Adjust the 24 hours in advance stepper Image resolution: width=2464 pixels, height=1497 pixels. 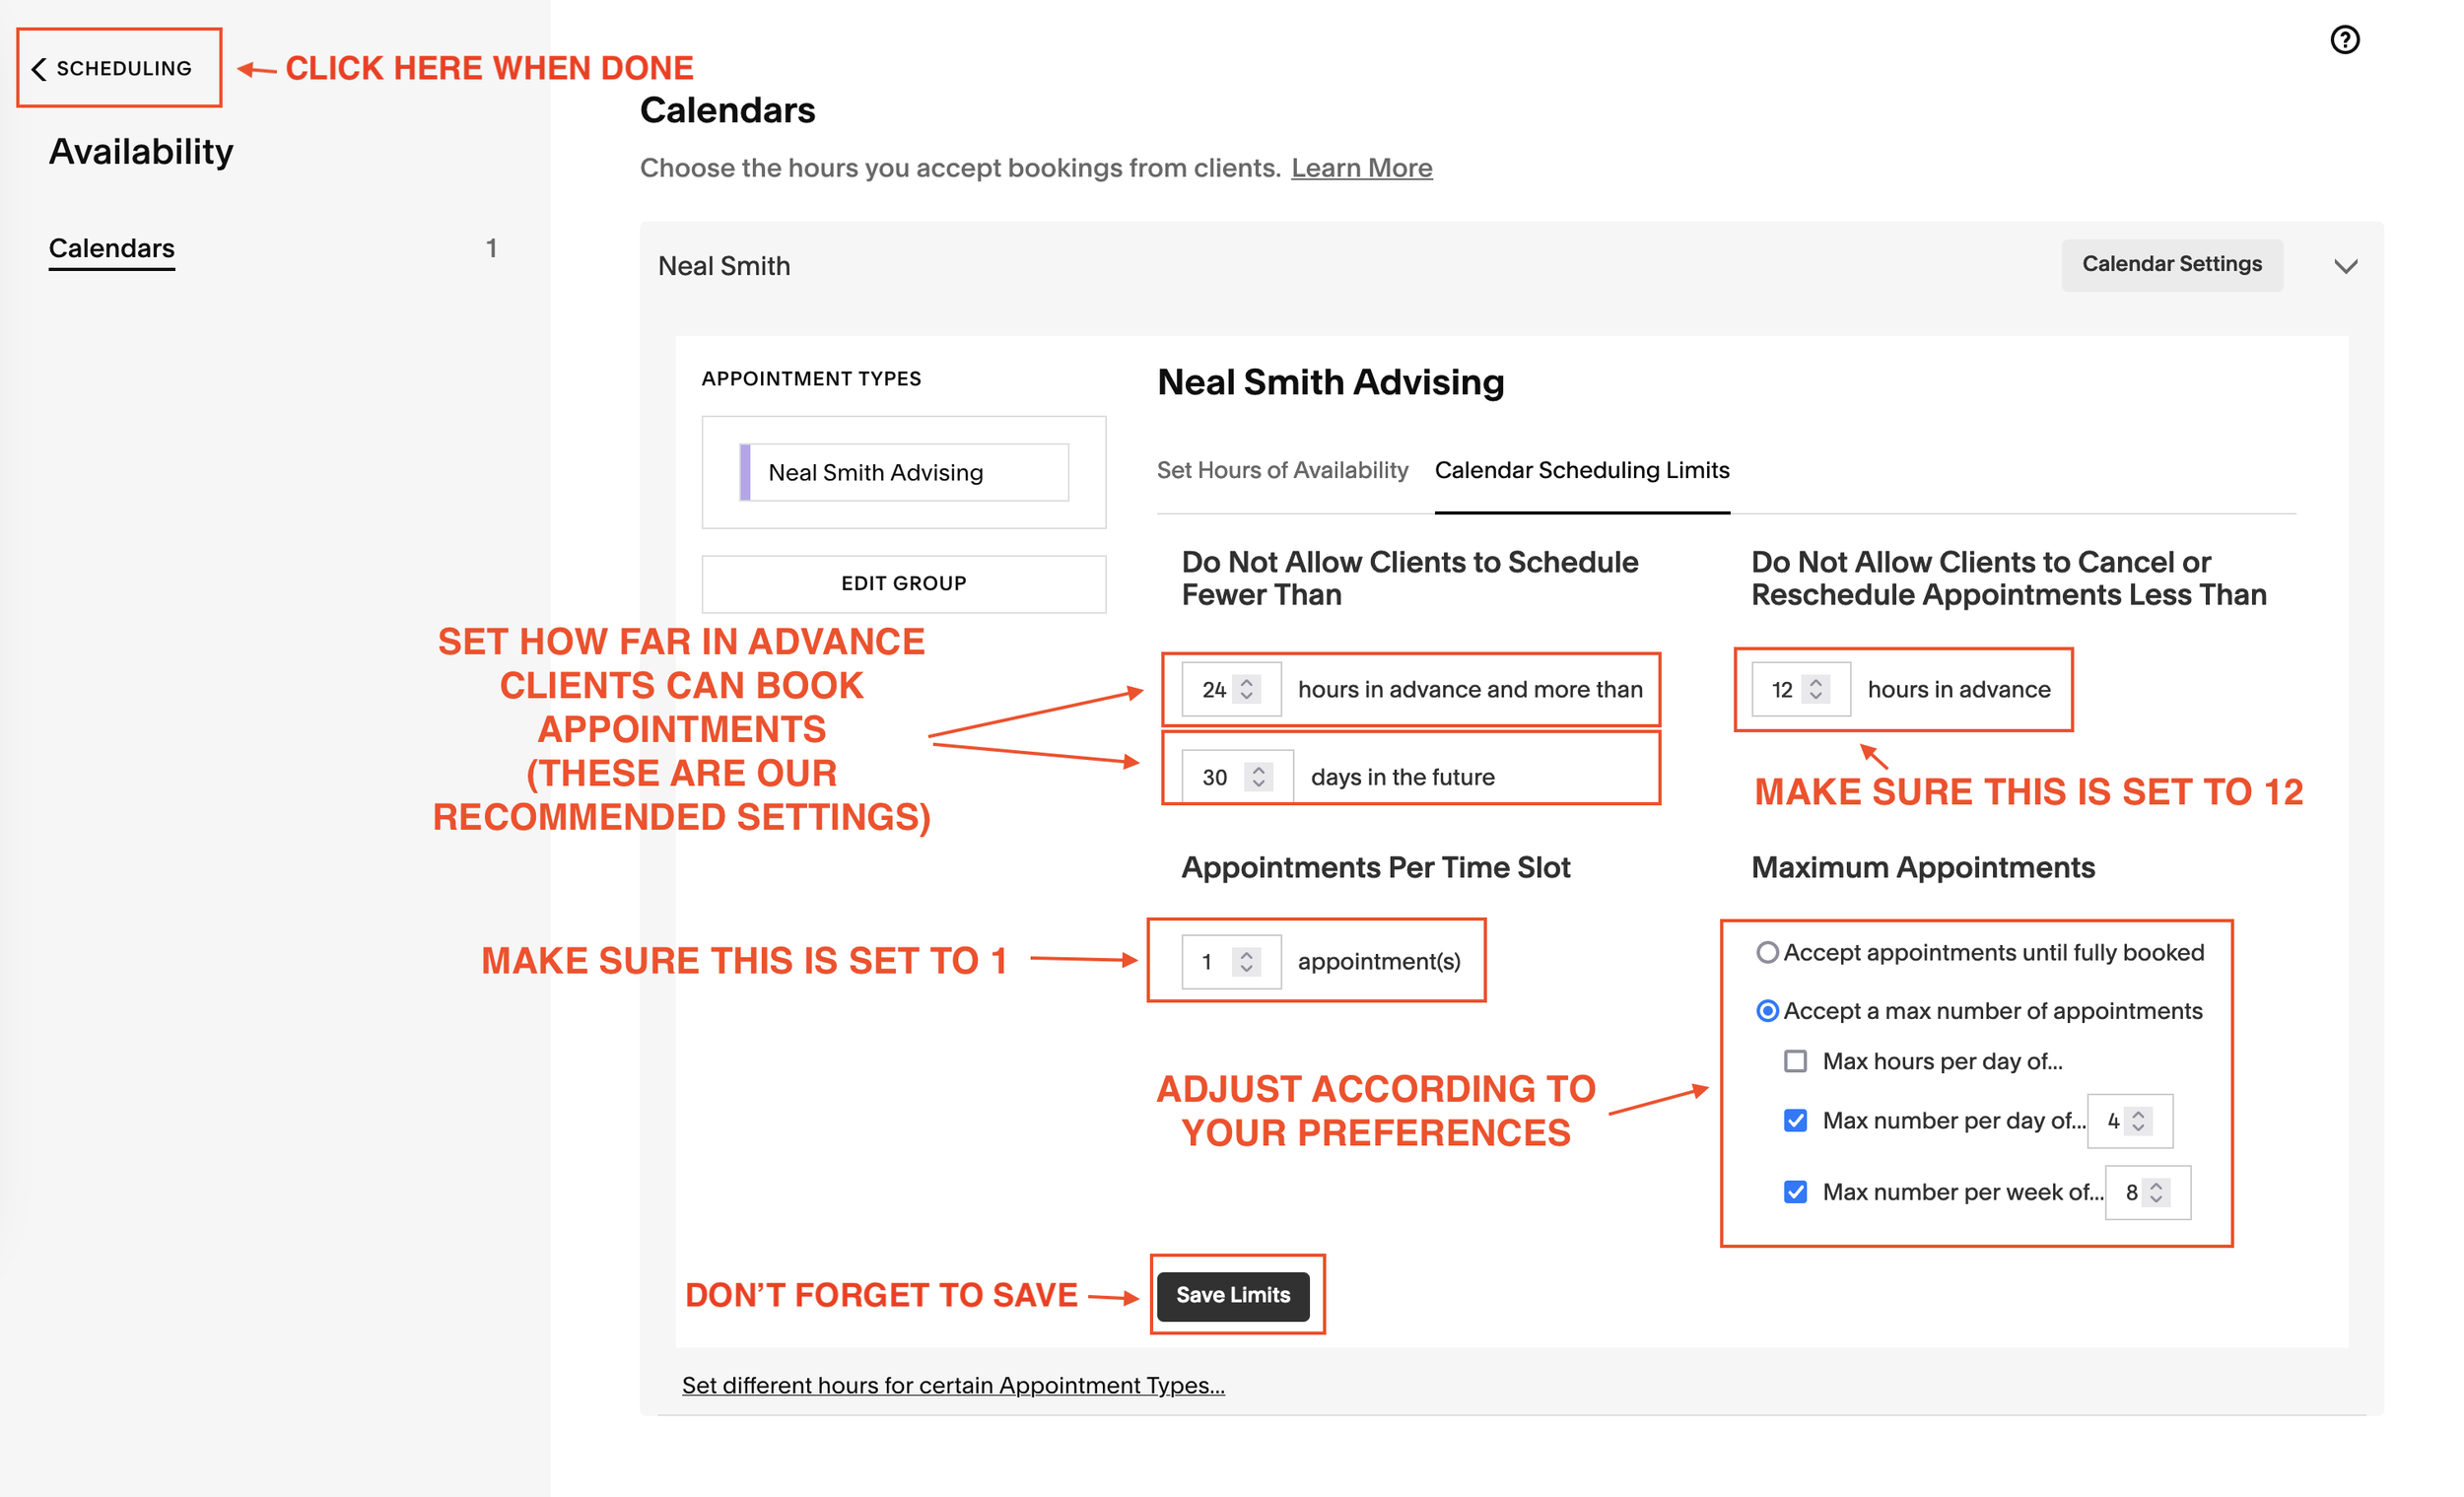(x=1246, y=689)
